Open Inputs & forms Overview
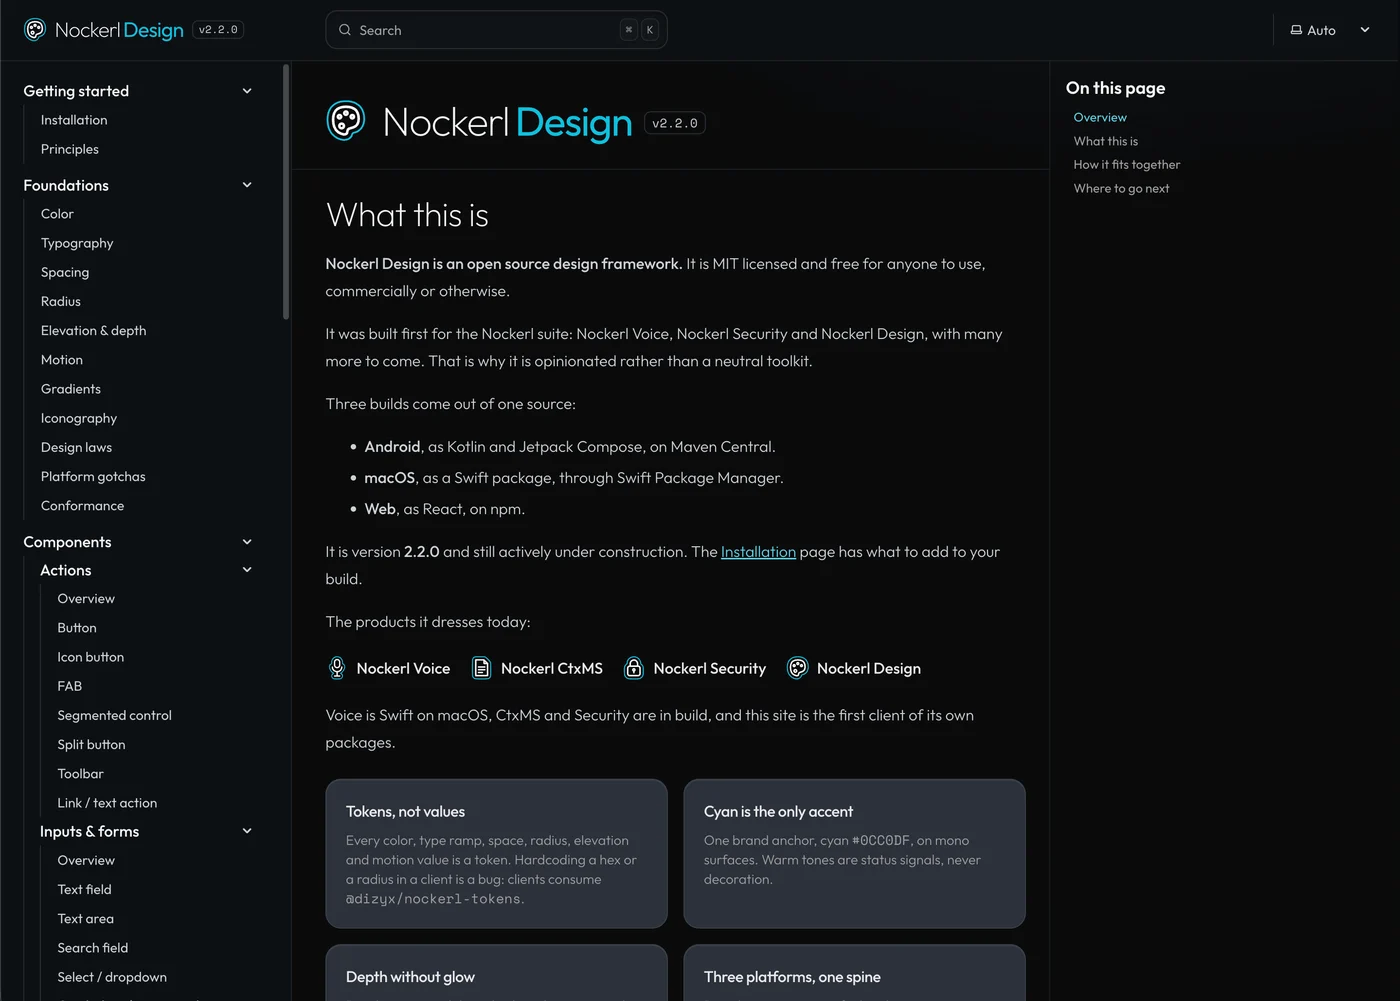The width and height of the screenshot is (1400, 1001). [x=86, y=860]
